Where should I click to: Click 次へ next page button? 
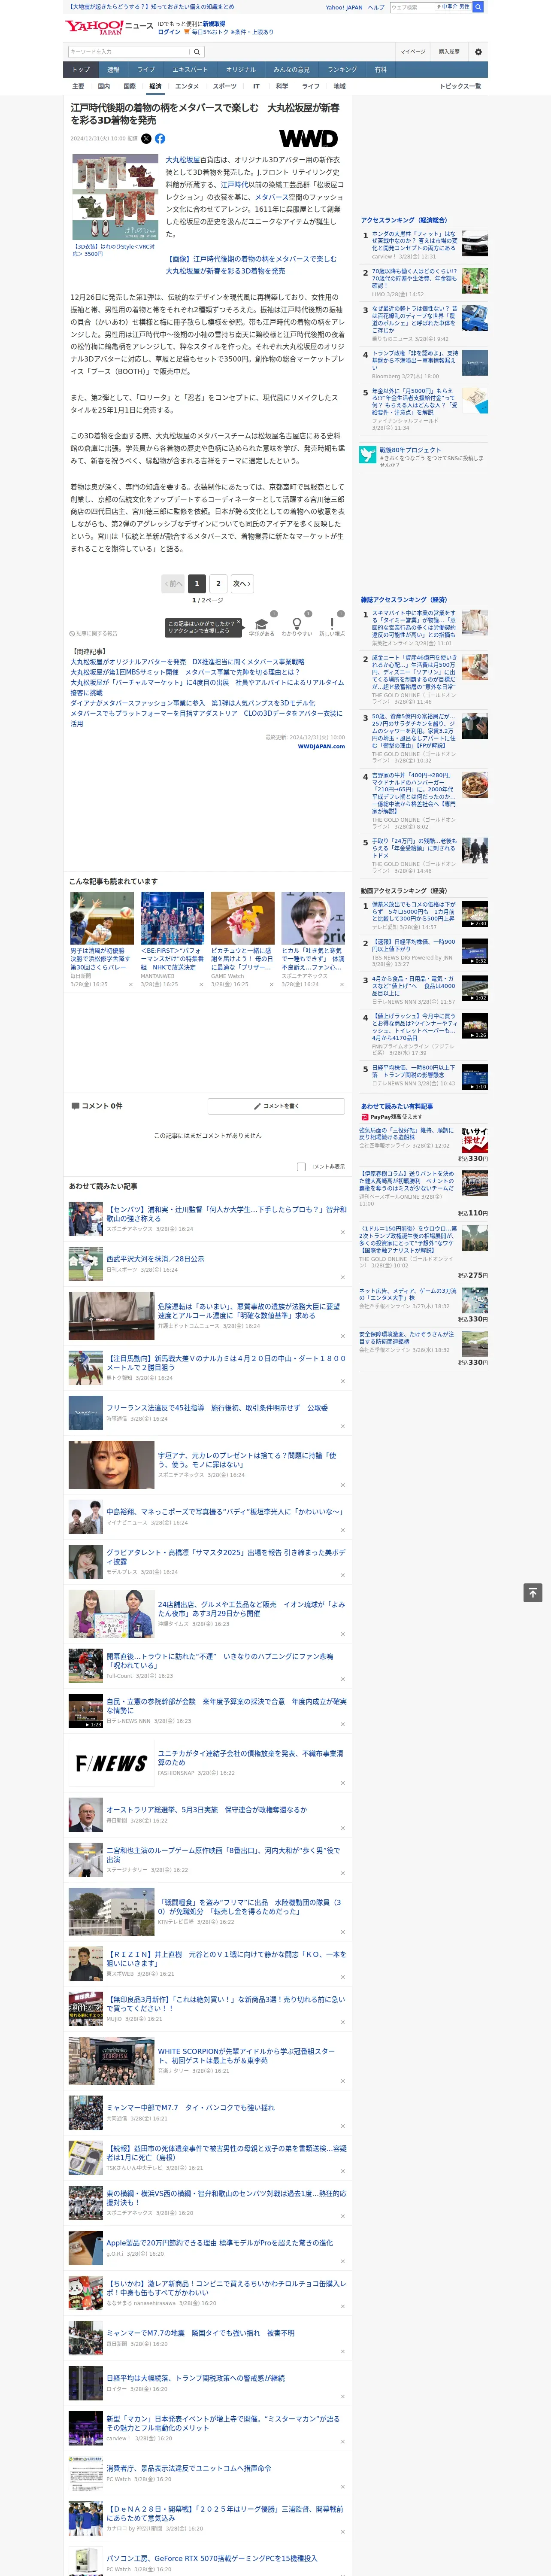(242, 583)
